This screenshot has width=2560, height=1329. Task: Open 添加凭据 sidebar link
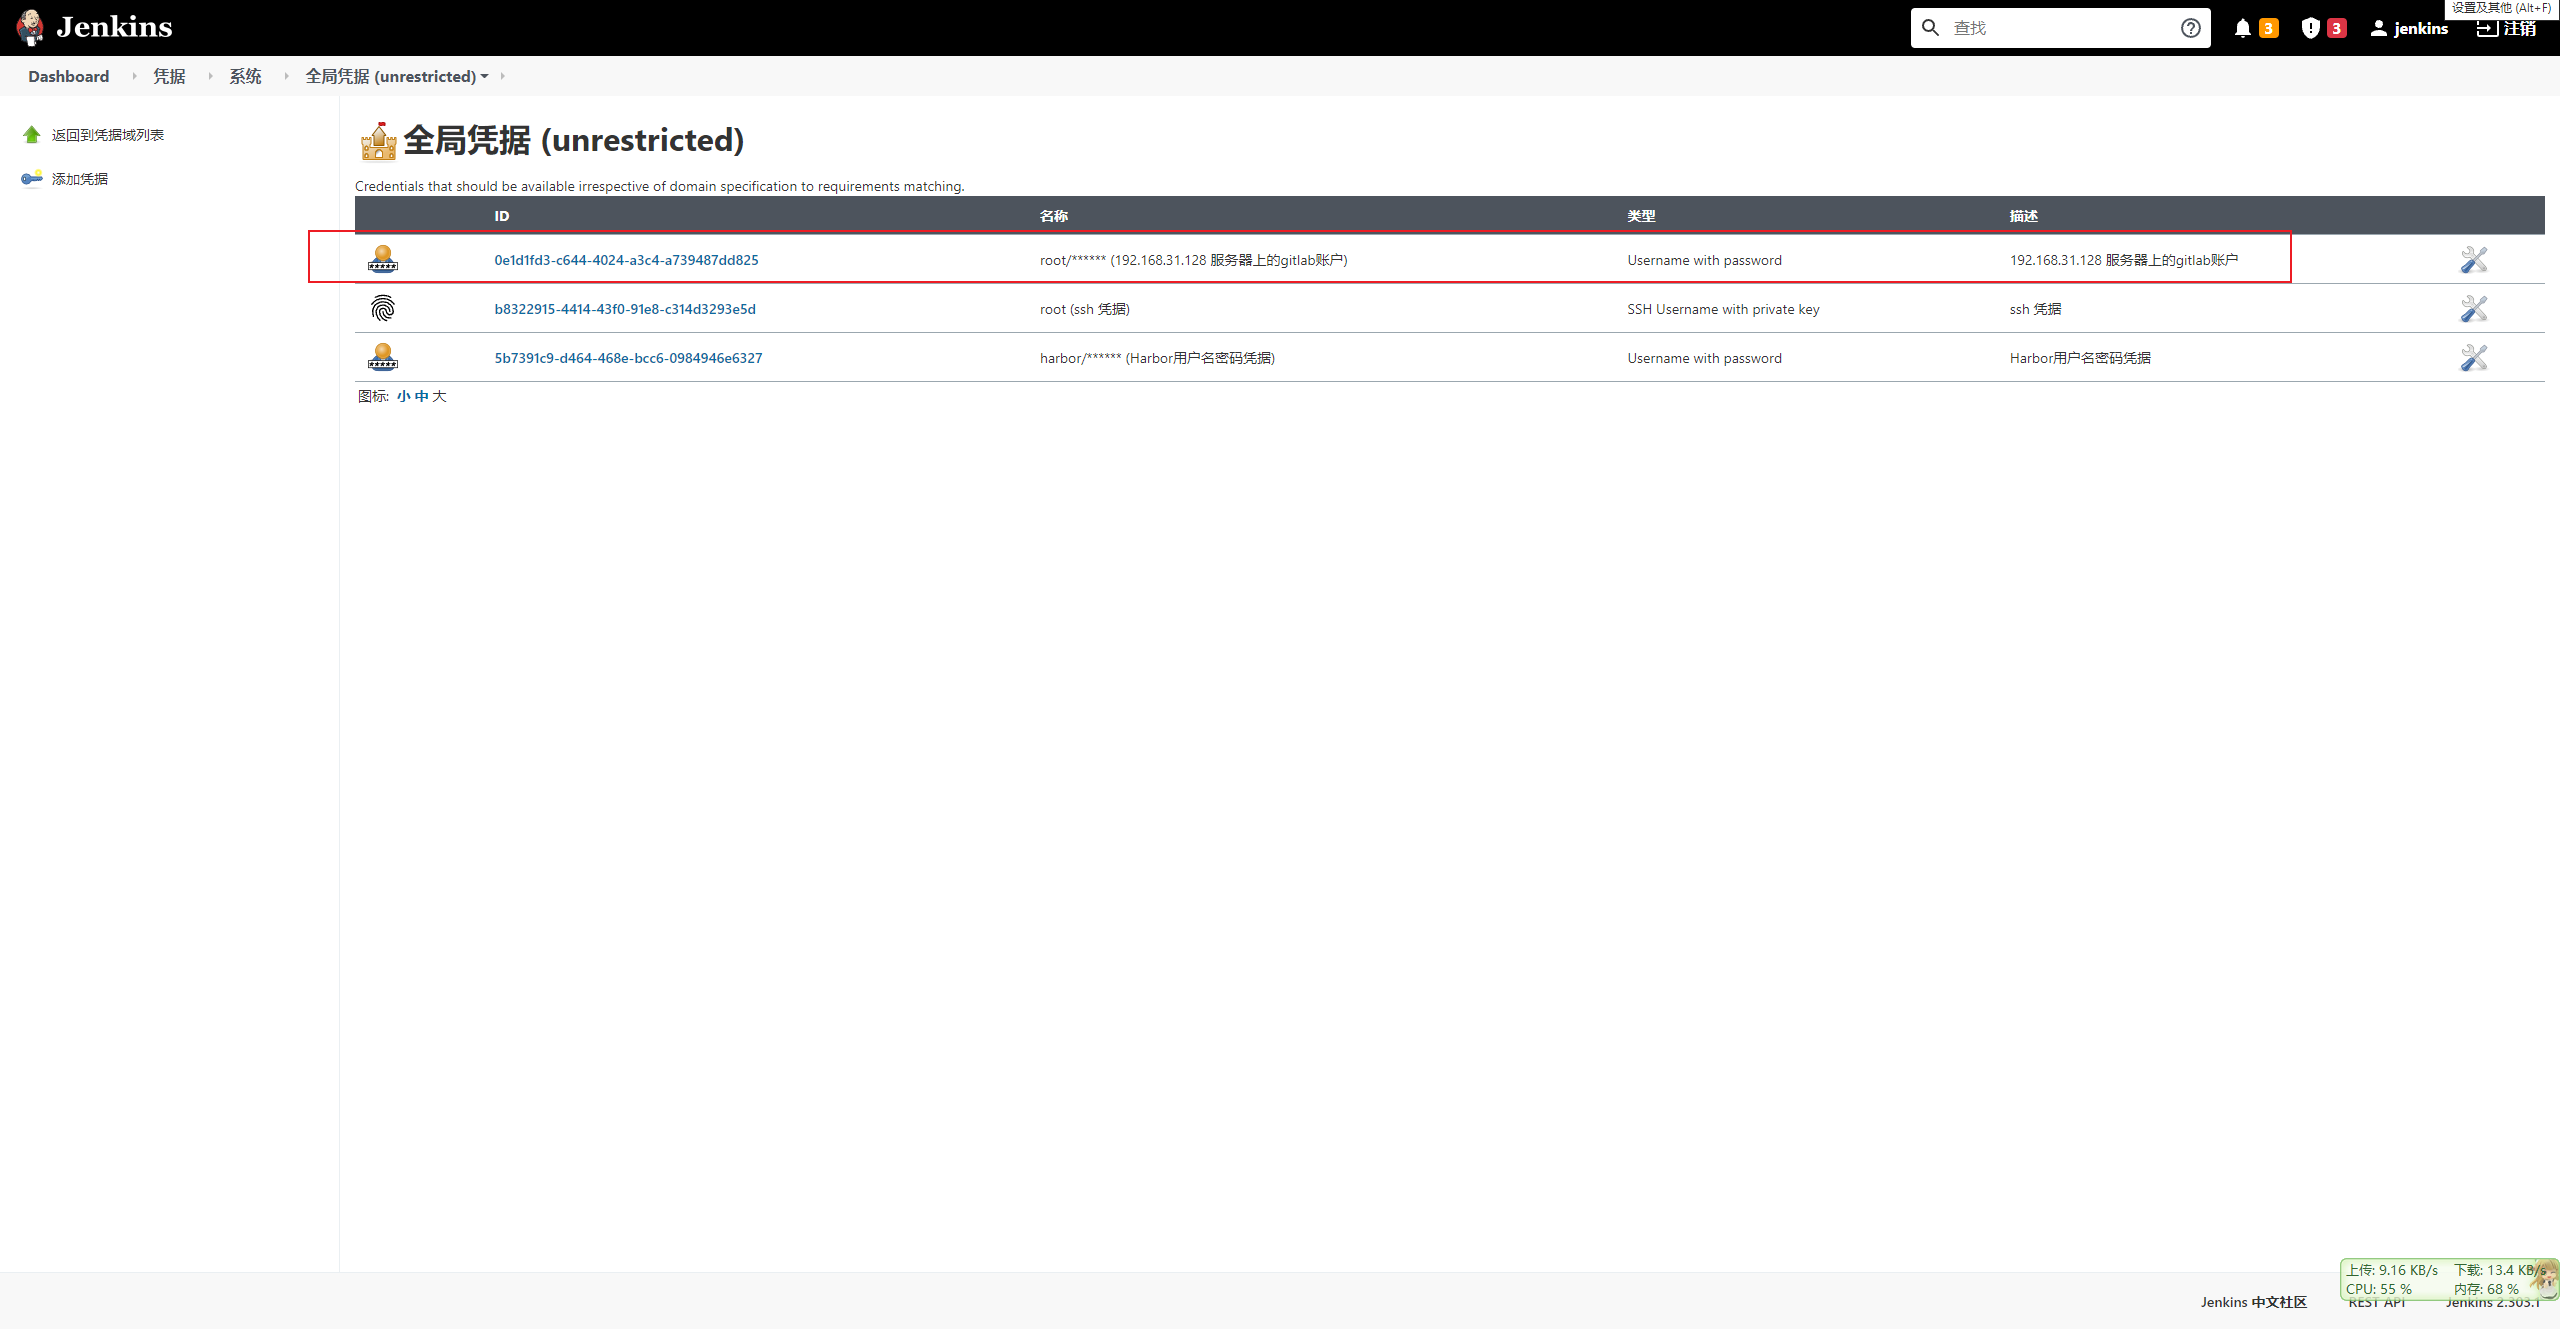coord(80,179)
